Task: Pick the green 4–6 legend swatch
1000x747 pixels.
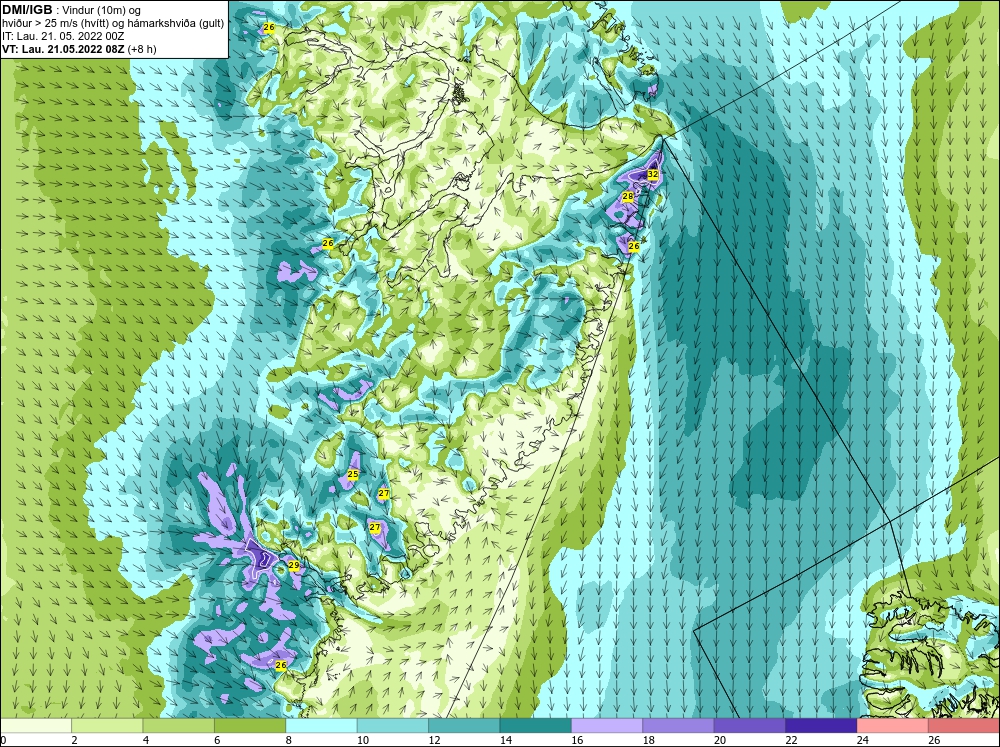Action: (x=179, y=726)
